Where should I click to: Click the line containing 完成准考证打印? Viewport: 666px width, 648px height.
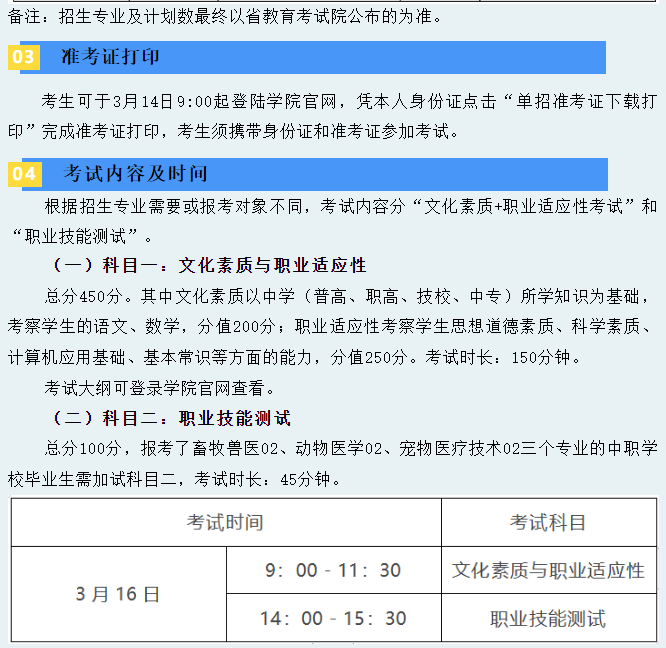[234, 132]
